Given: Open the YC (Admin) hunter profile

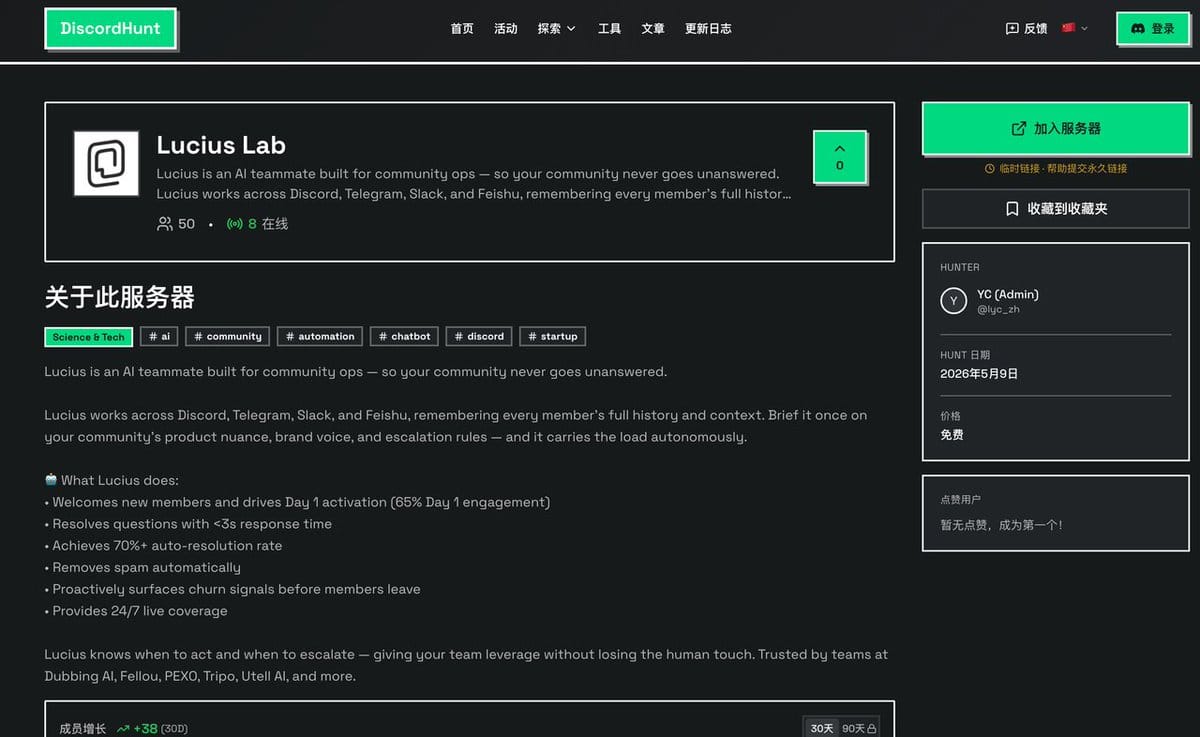Looking at the screenshot, I should click(1008, 294).
